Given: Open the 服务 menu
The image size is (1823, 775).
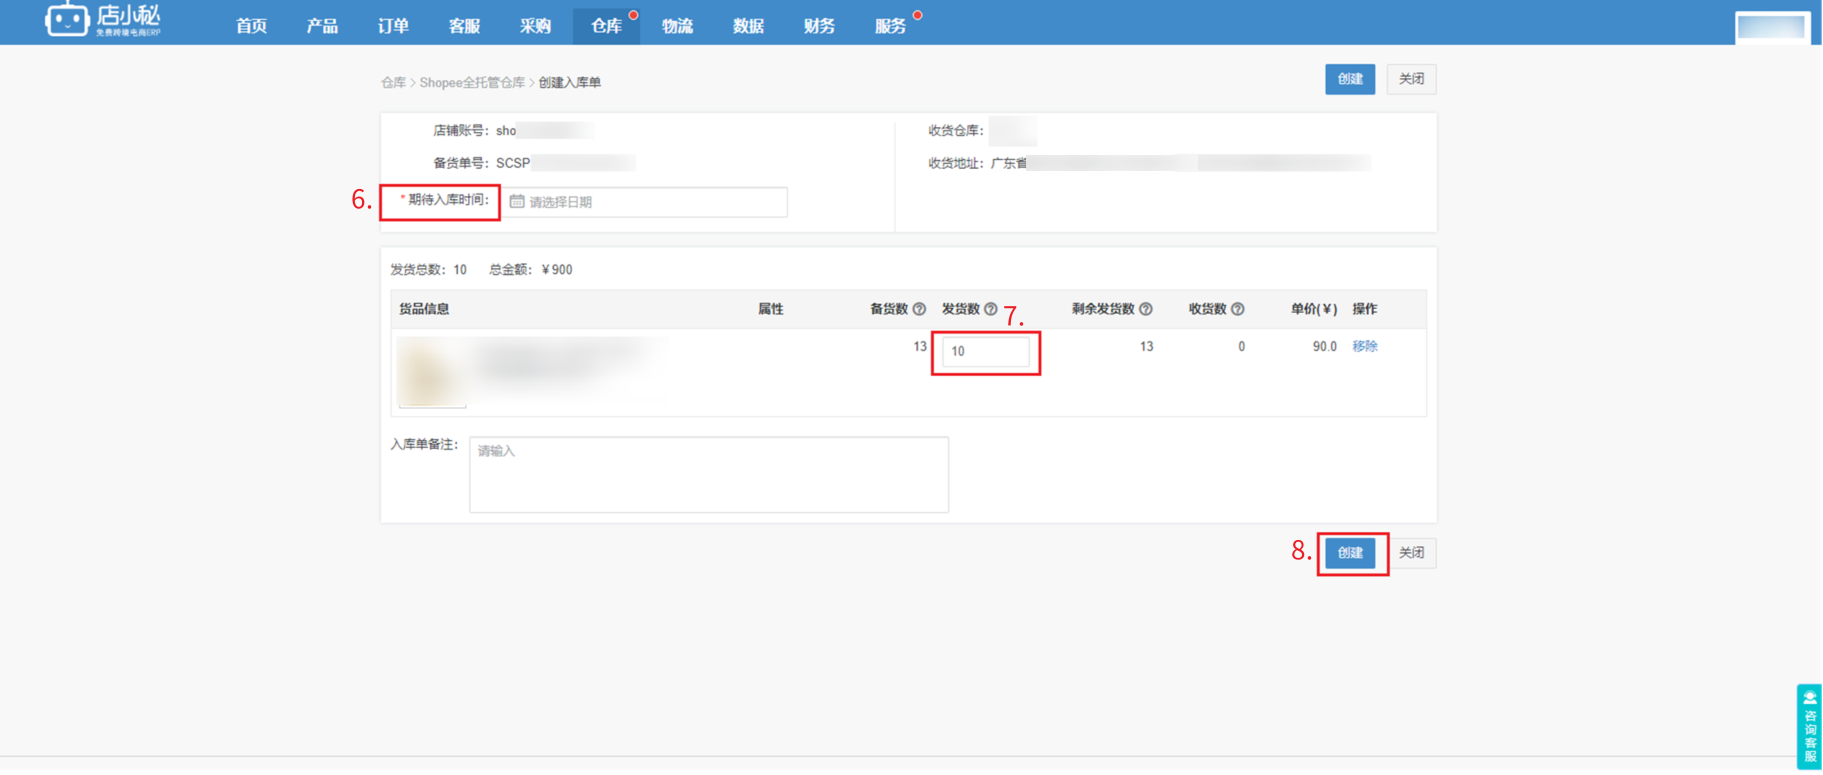Looking at the screenshot, I should 889,26.
